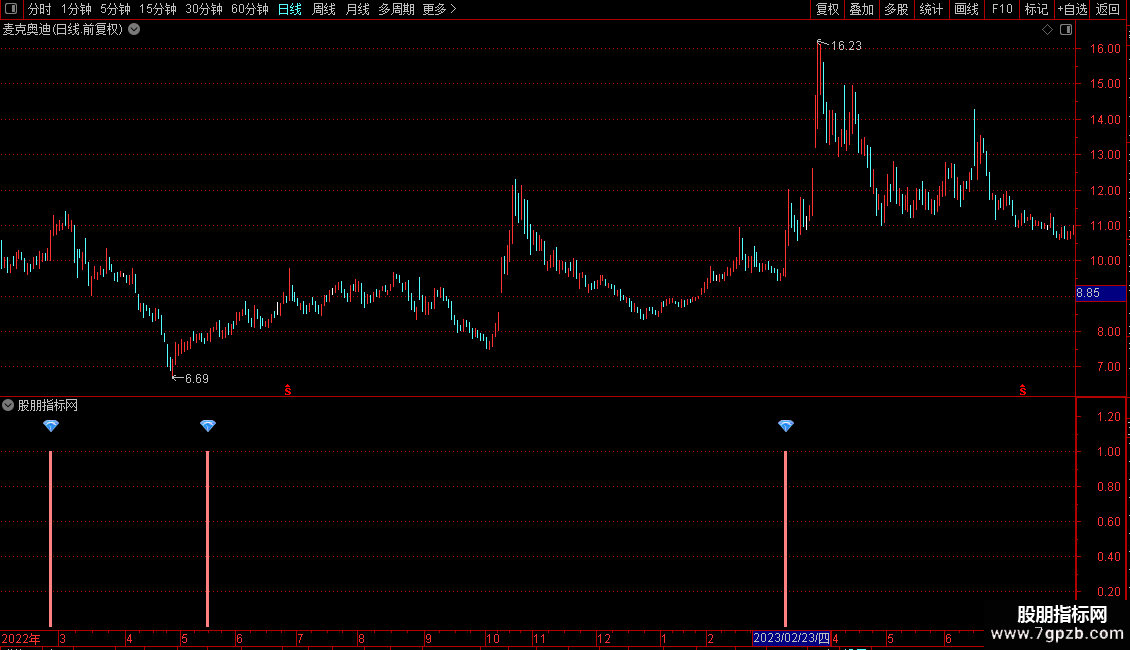The image size is (1130, 650).
Task: Expand the 麦克奥迪 chart title dropdown
Action: 134,30
